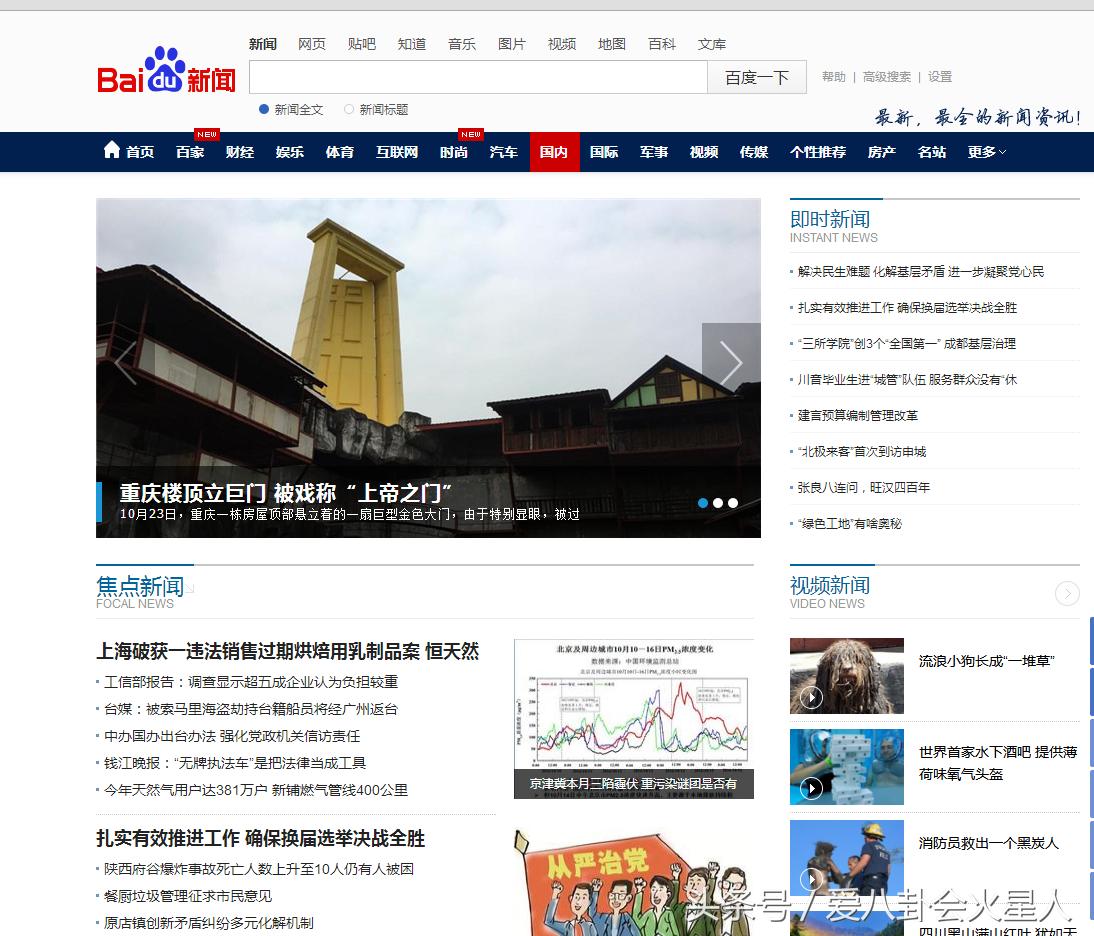Open the 贴吧 menu item at top
This screenshot has width=1094, height=936.
pos(361,44)
